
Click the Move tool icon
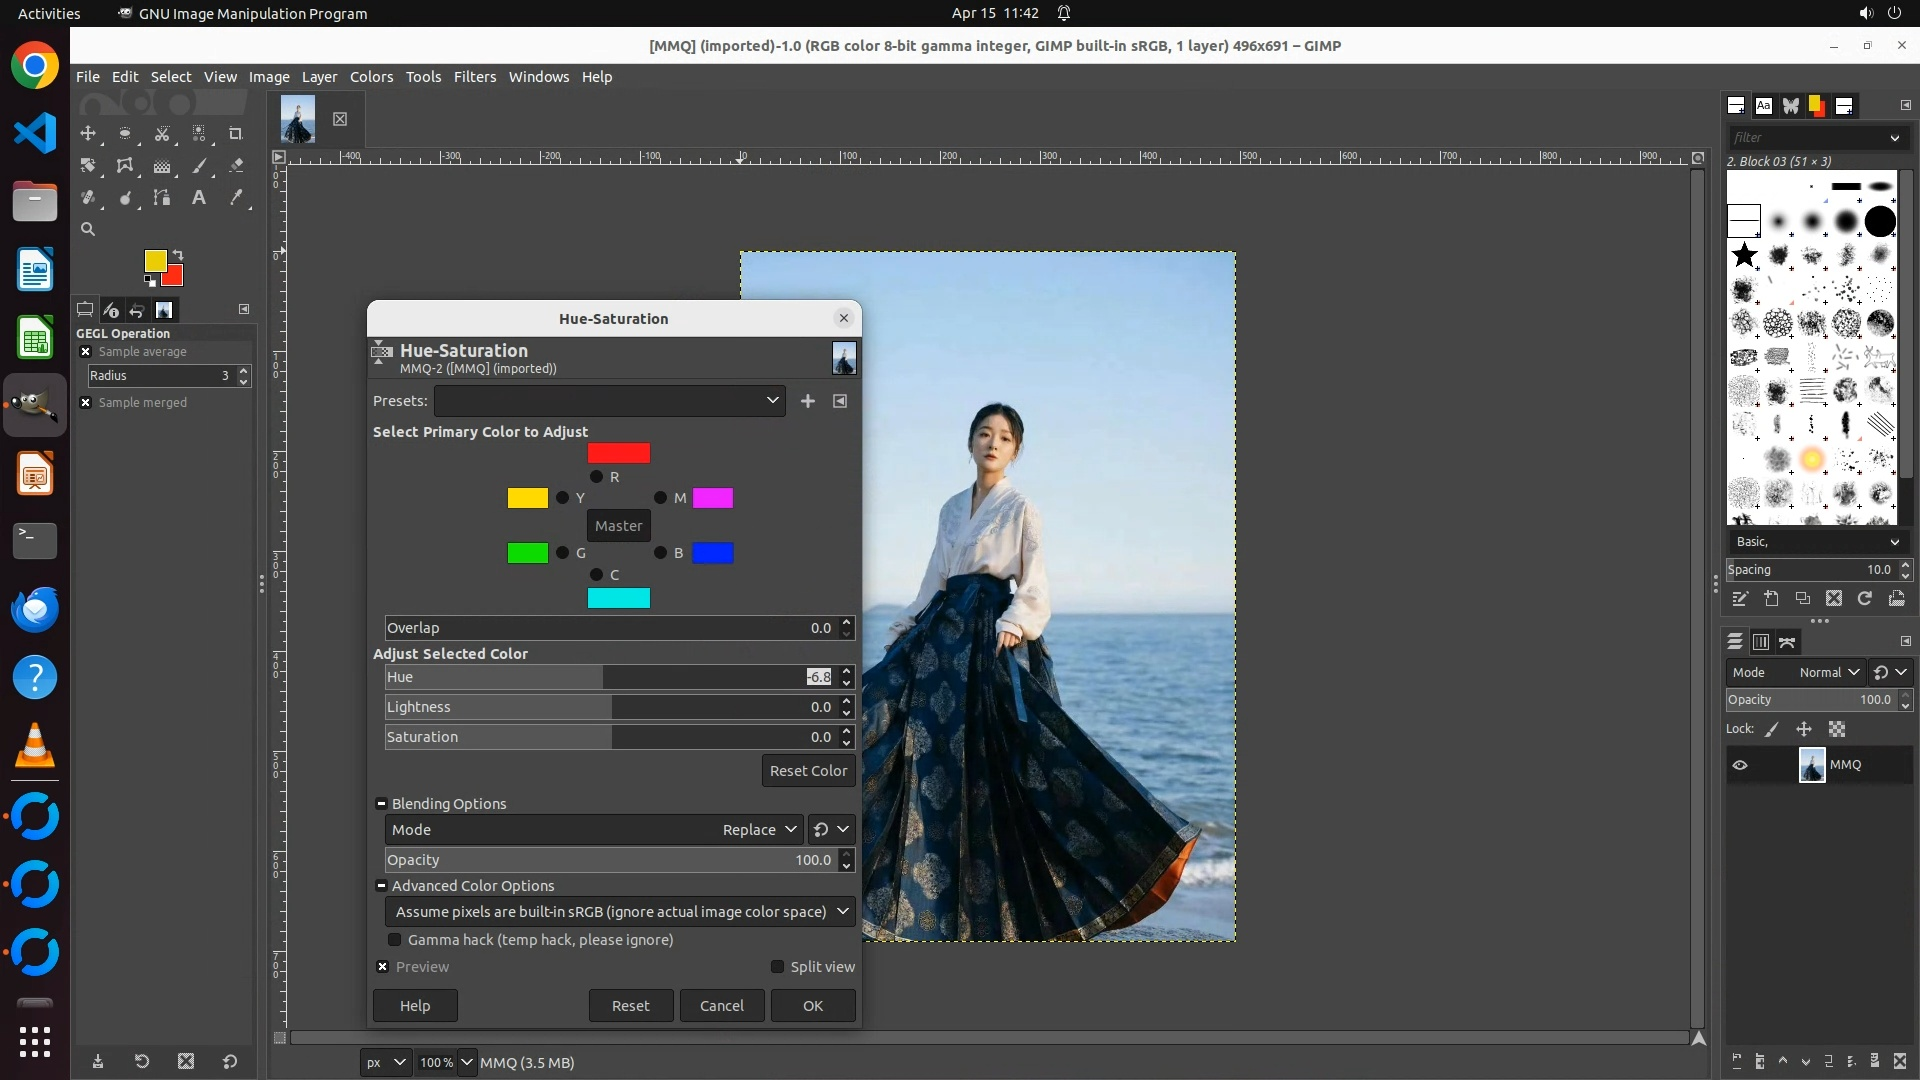(88, 133)
